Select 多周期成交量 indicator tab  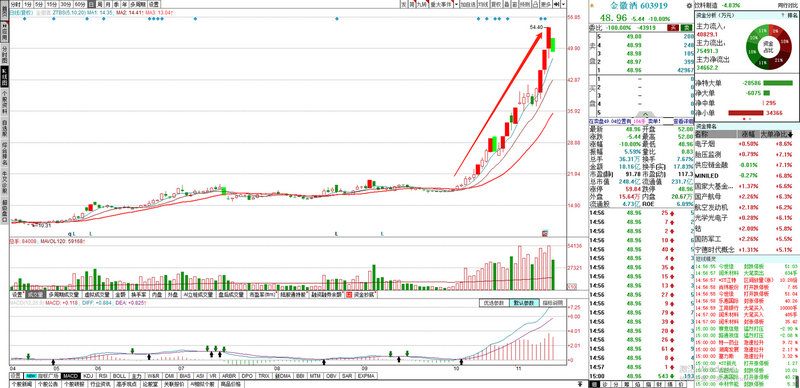click(x=63, y=295)
